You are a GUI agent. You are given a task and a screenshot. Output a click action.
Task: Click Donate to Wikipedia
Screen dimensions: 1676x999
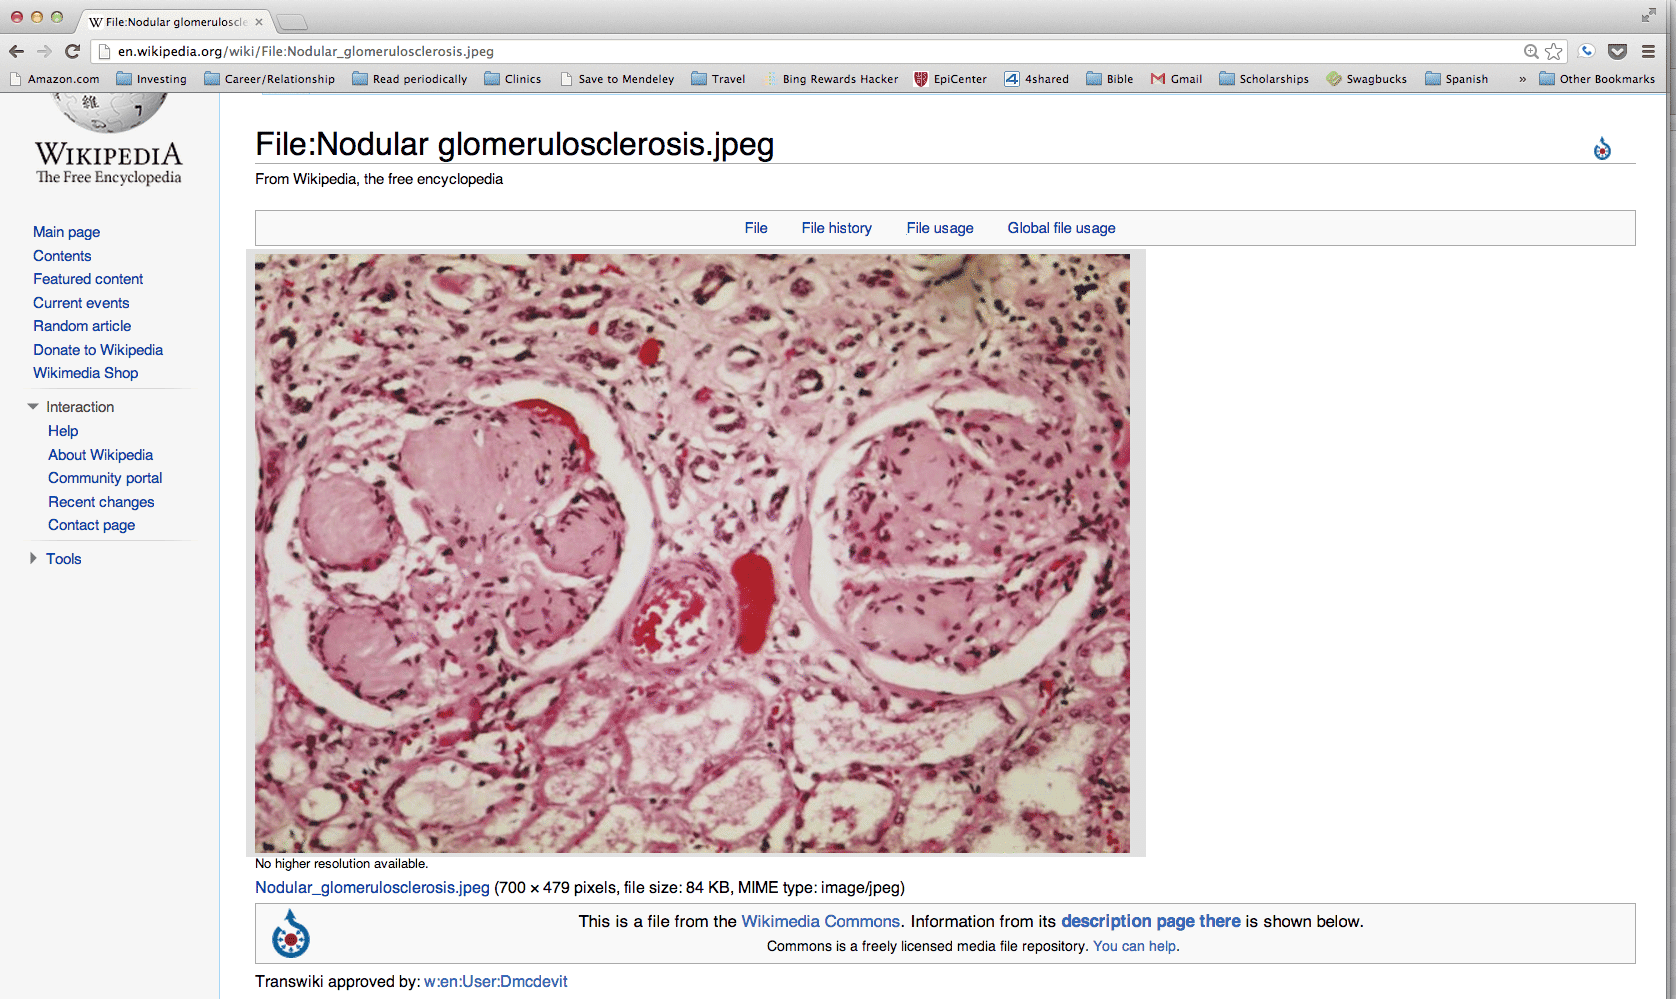pyautogui.click(x=98, y=350)
